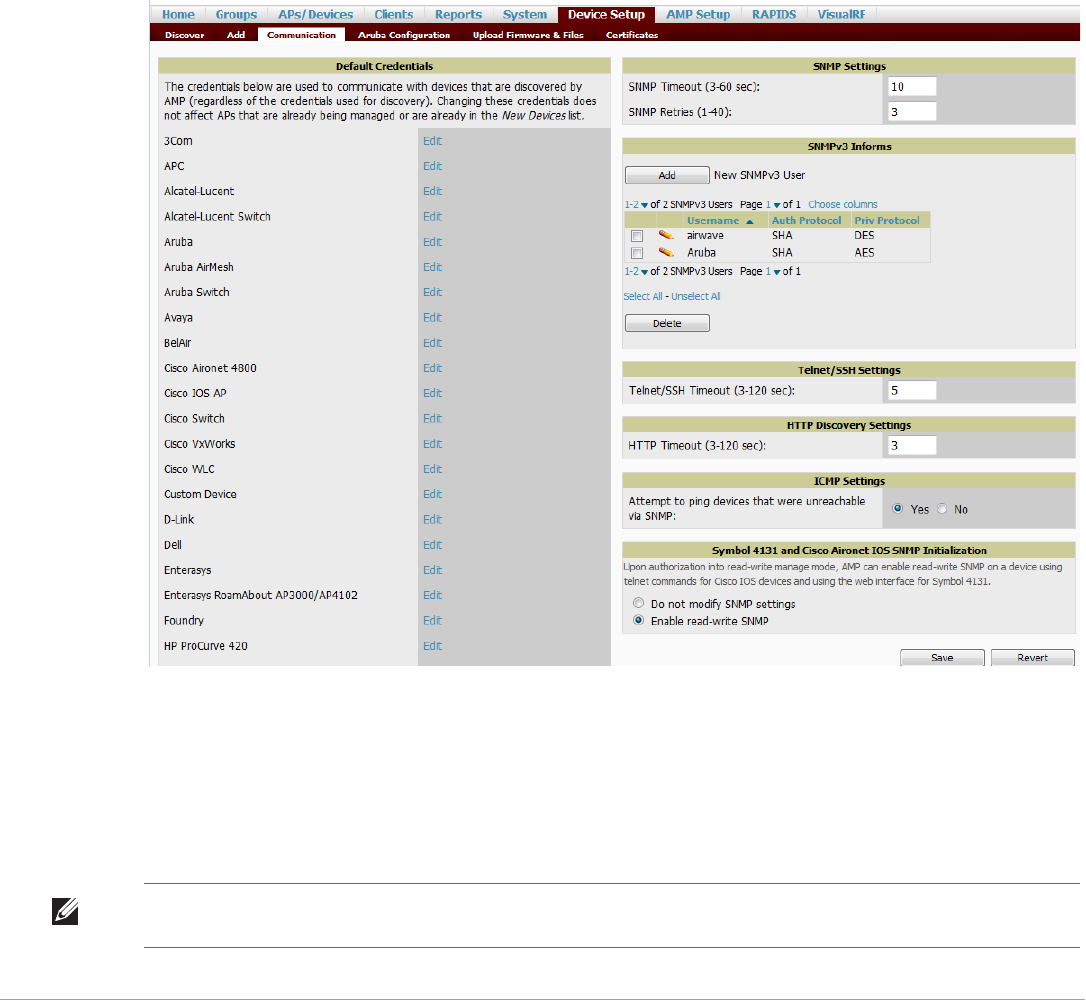The image size is (1086, 1000).
Task: Sort by Priv Protocol column header
Action: click(887, 220)
